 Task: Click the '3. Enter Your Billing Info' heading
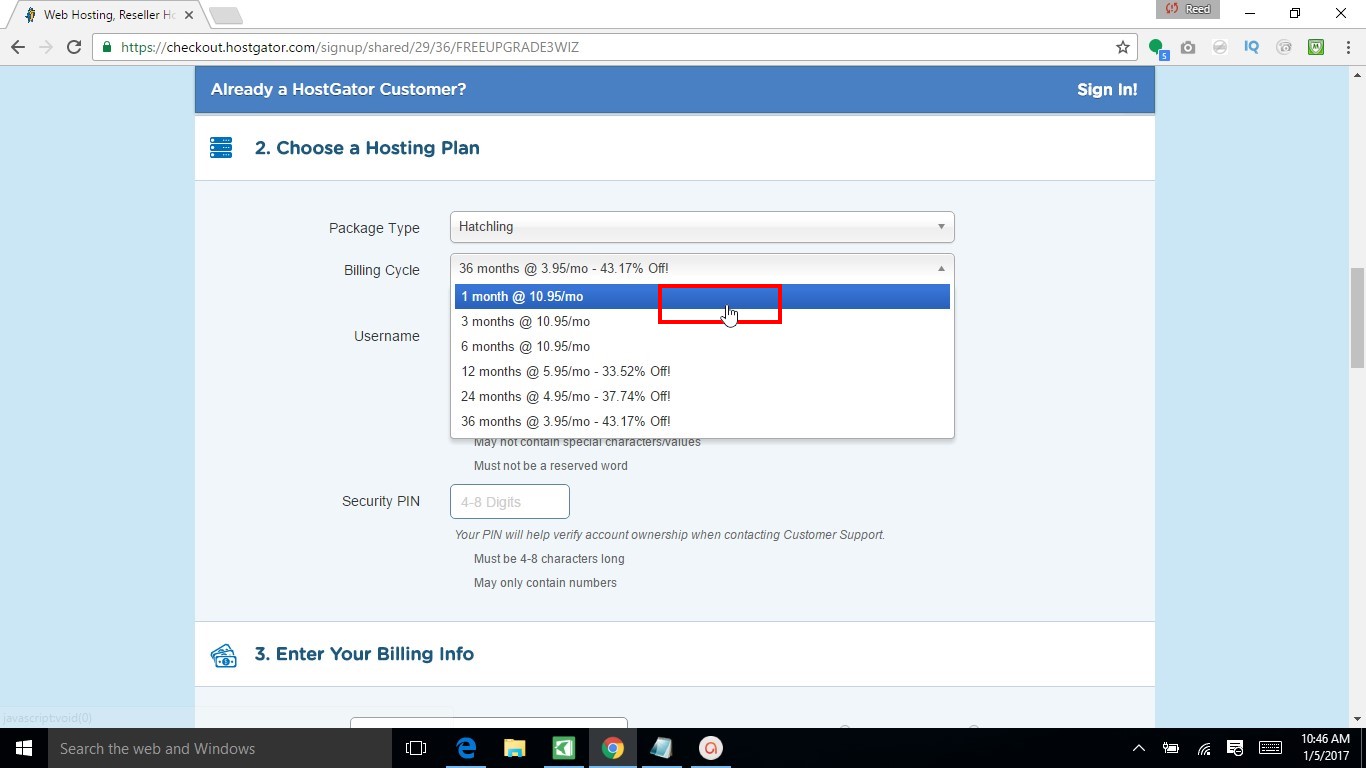(x=364, y=654)
